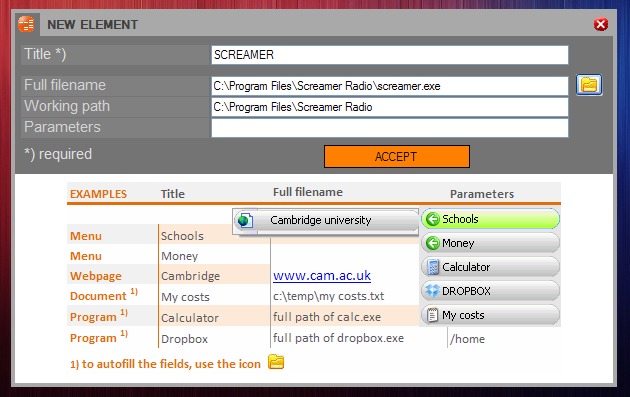
Task: Select the Calculator menu item
Action: click(x=490, y=267)
